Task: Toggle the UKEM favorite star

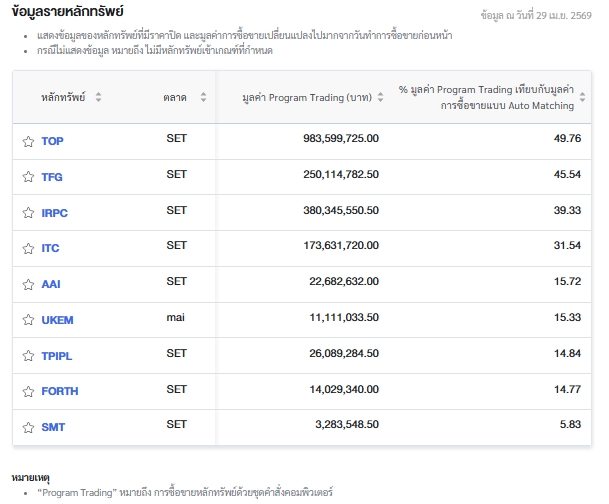Action: (28, 320)
